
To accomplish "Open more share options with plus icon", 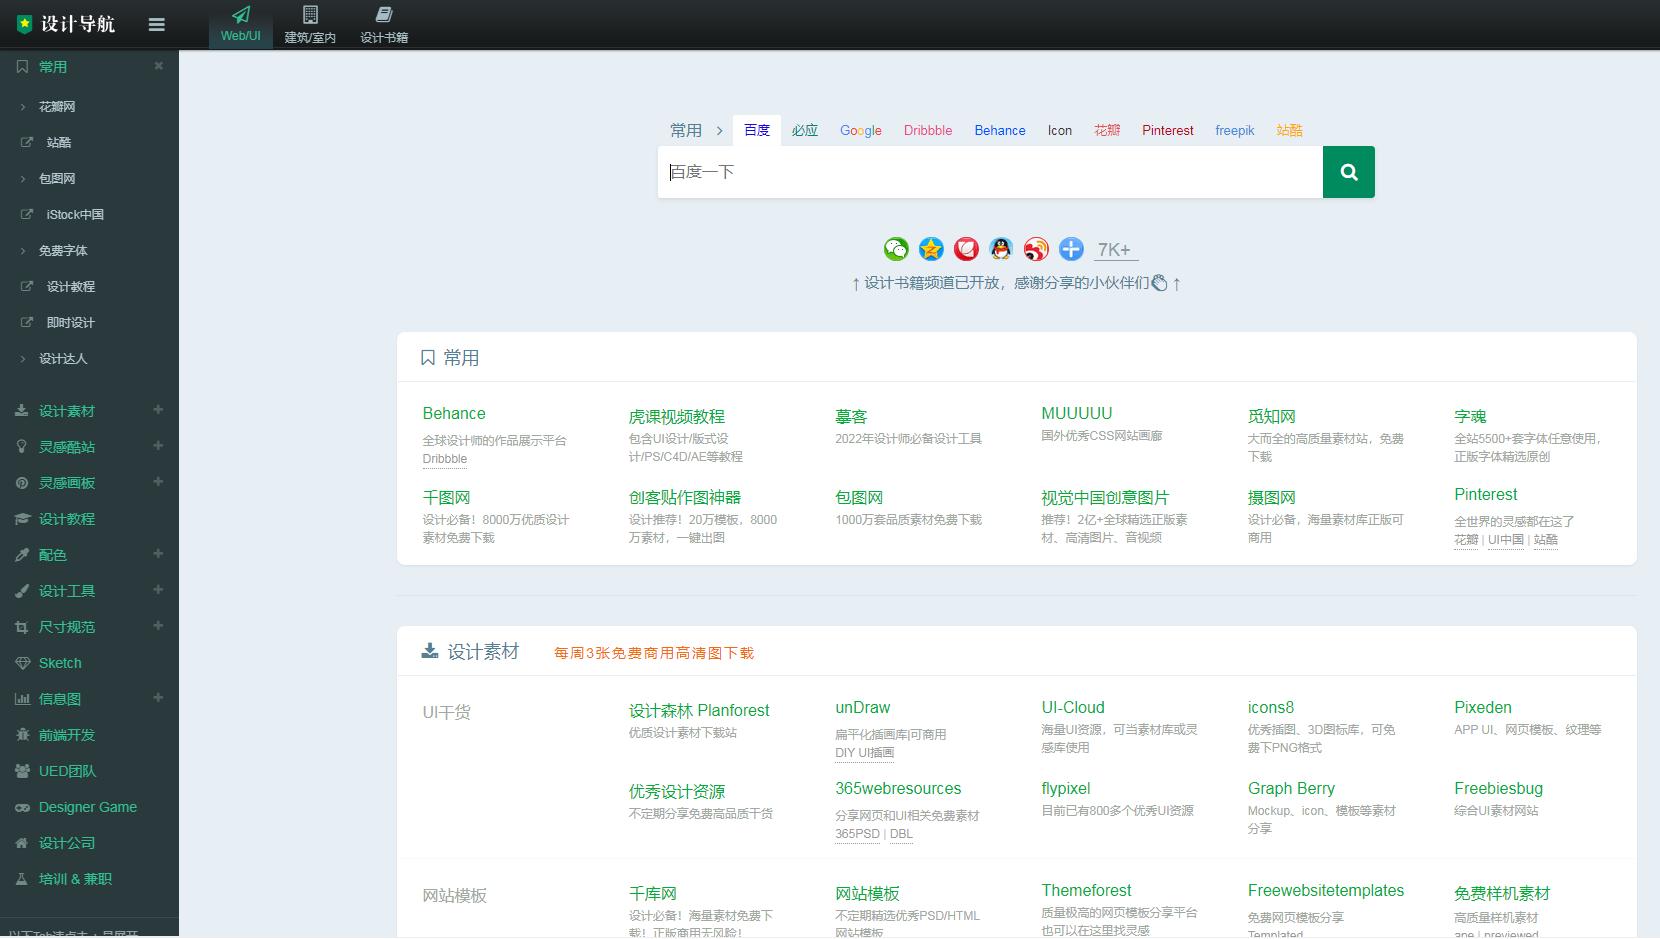I will click(1070, 249).
